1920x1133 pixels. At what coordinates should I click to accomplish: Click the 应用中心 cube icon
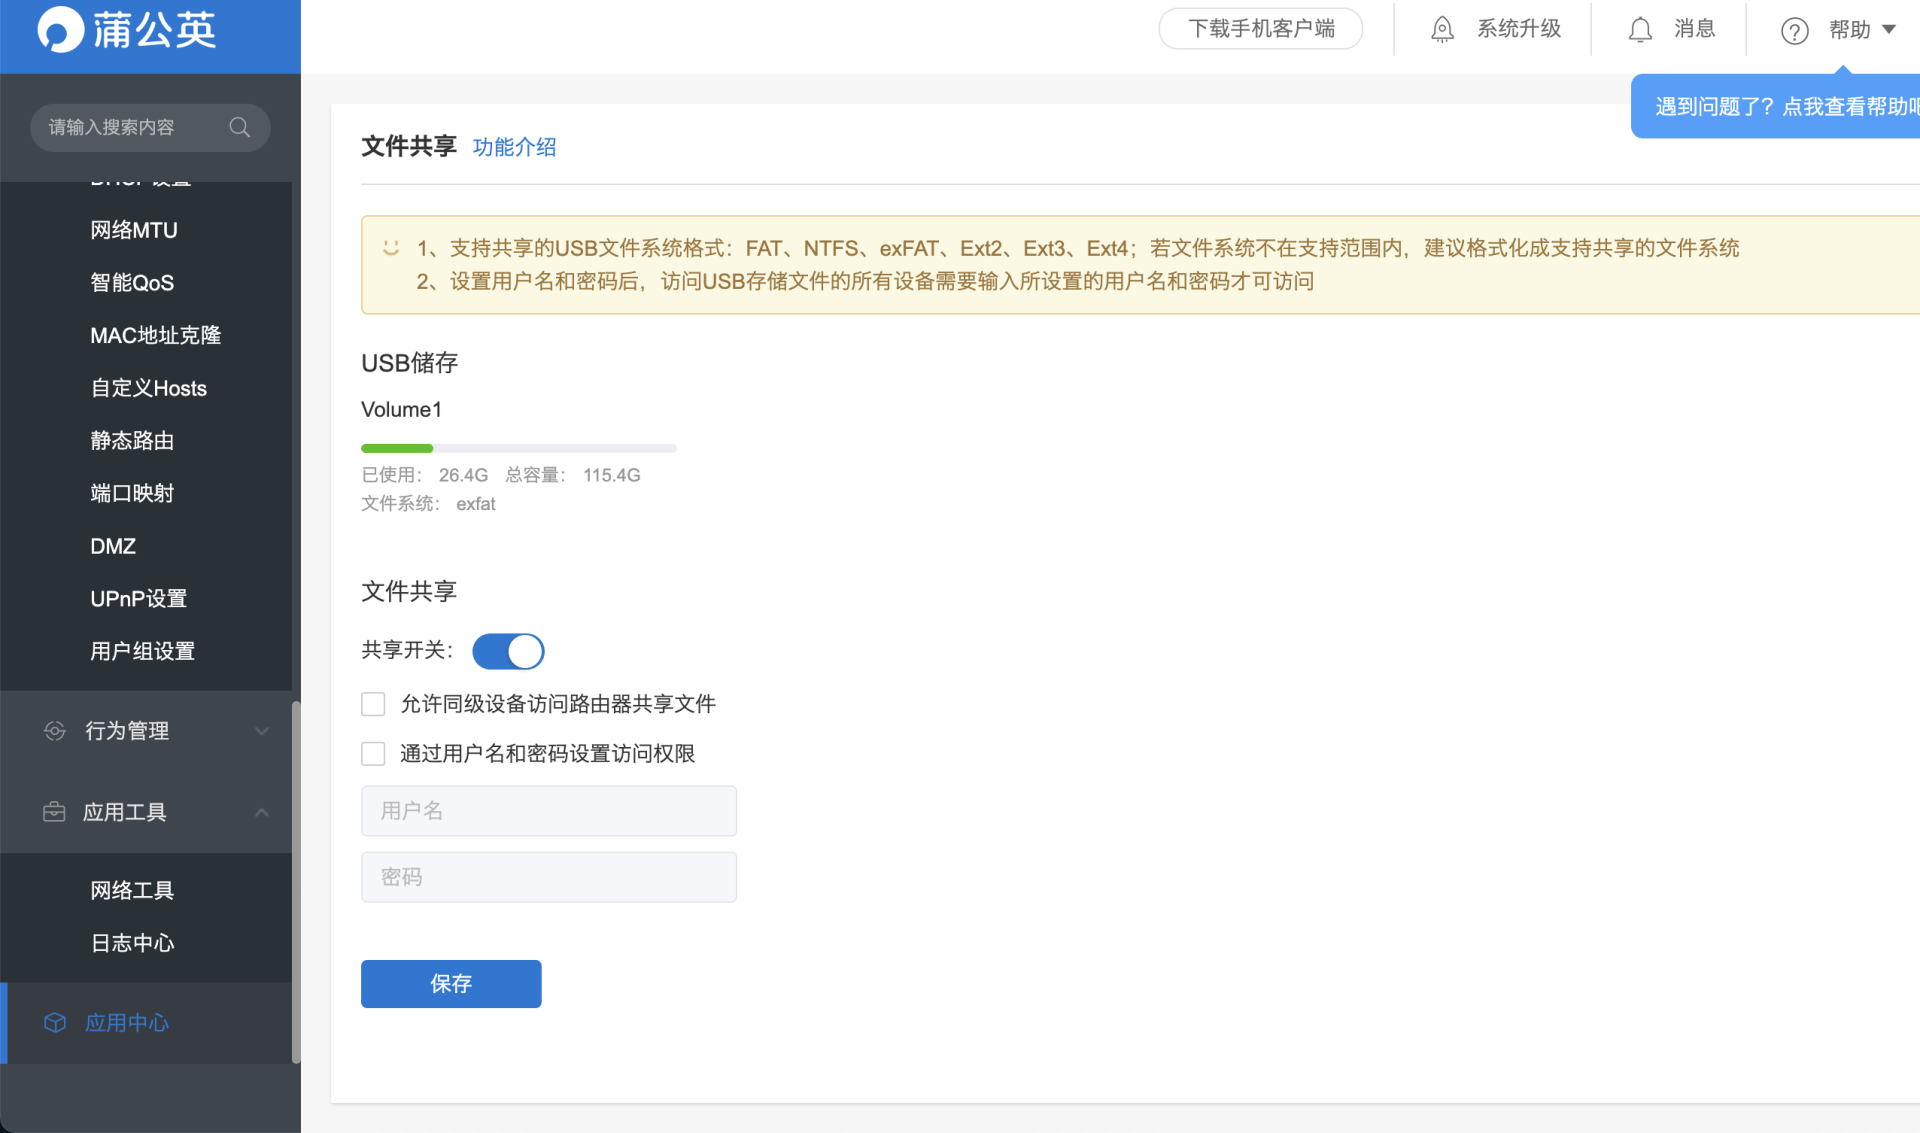coord(55,1022)
